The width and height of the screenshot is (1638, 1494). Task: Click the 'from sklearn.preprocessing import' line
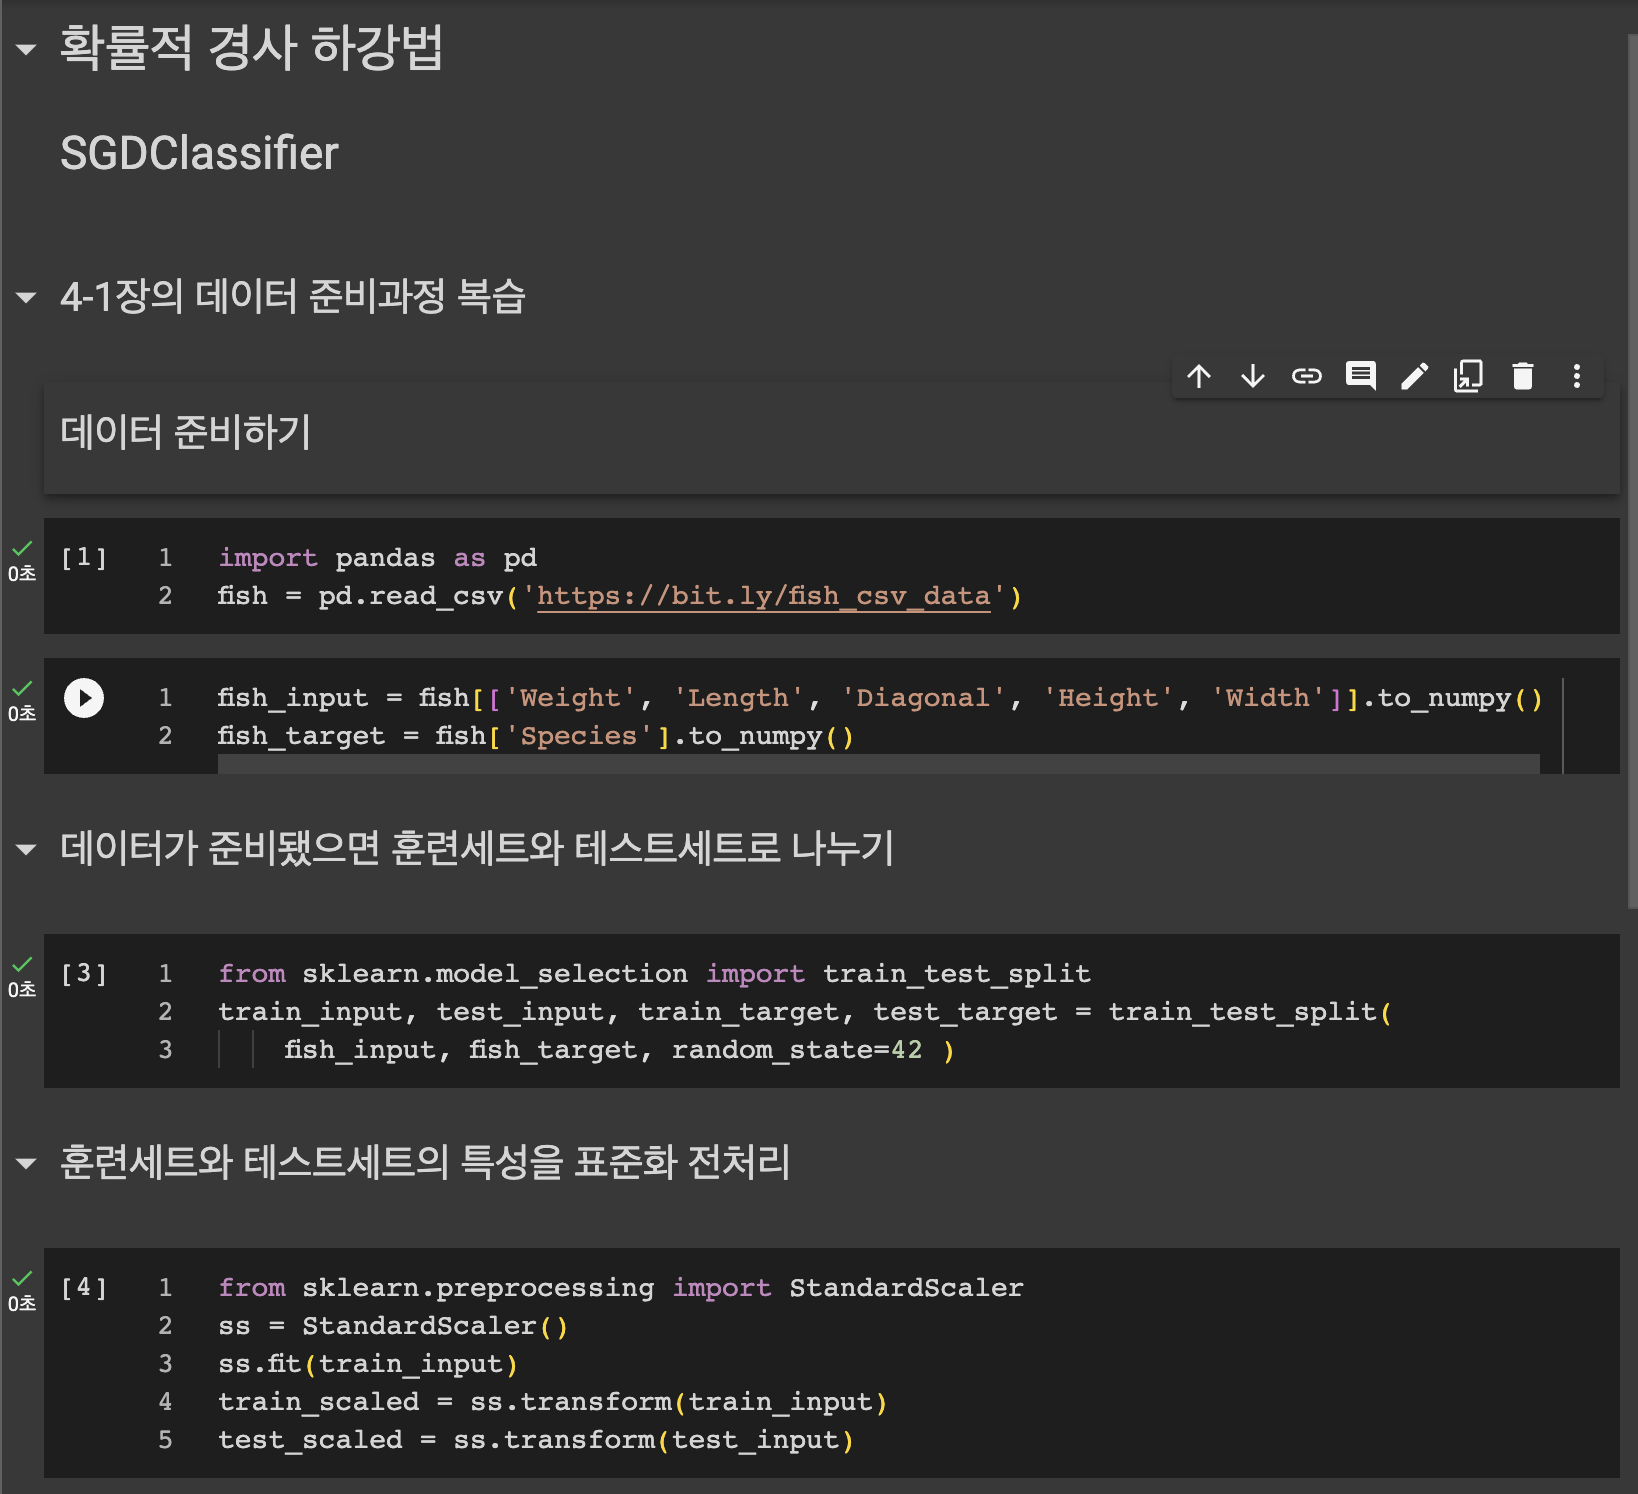(621, 1288)
